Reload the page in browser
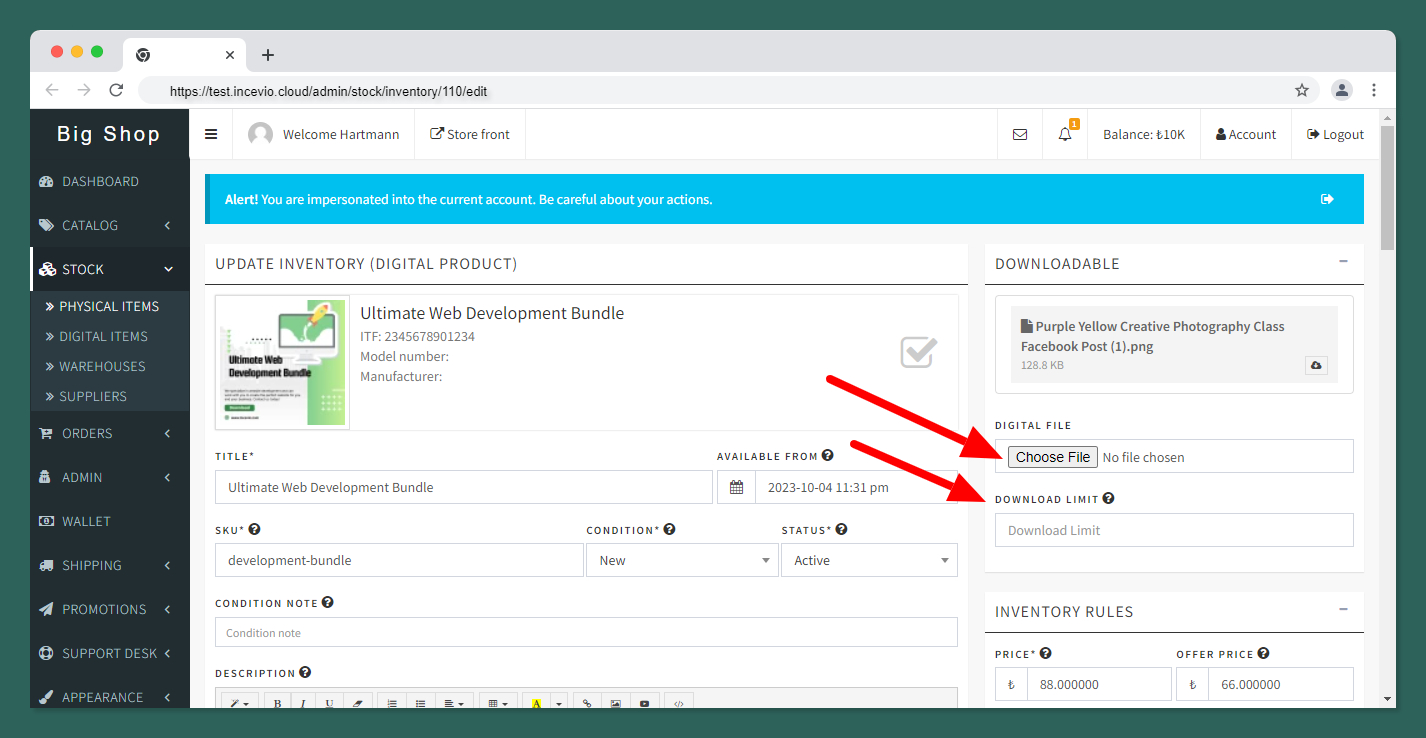 coord(116,90)
